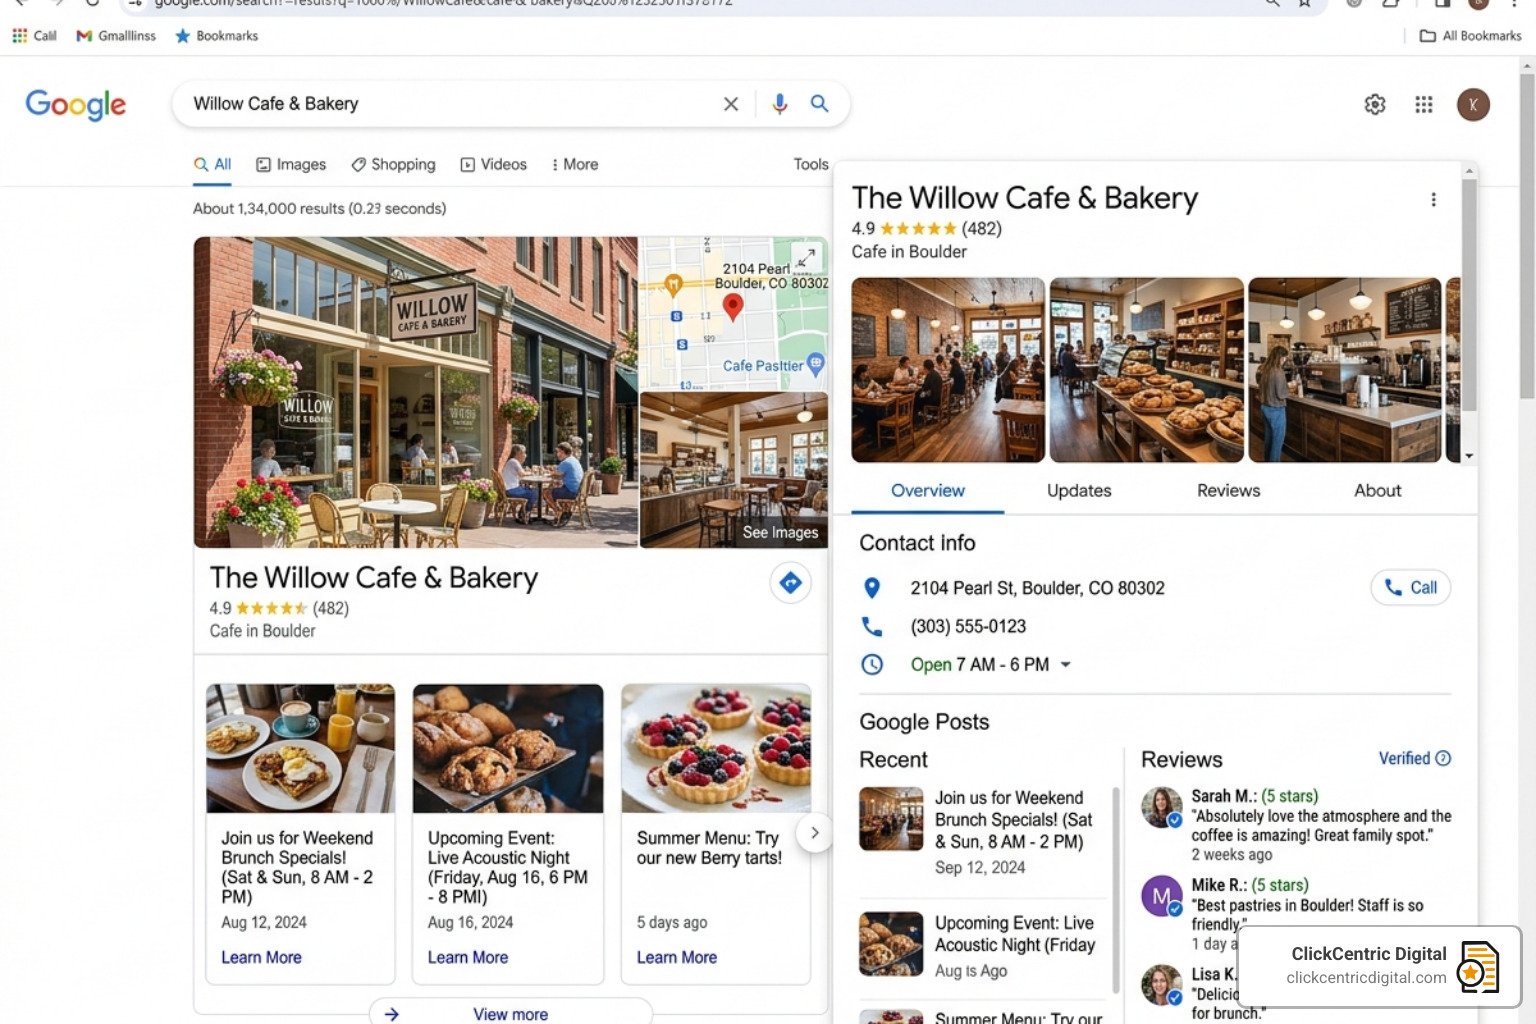Select the All results tab
Viewport: 1536px width, 1024px height.
[213, 165]
